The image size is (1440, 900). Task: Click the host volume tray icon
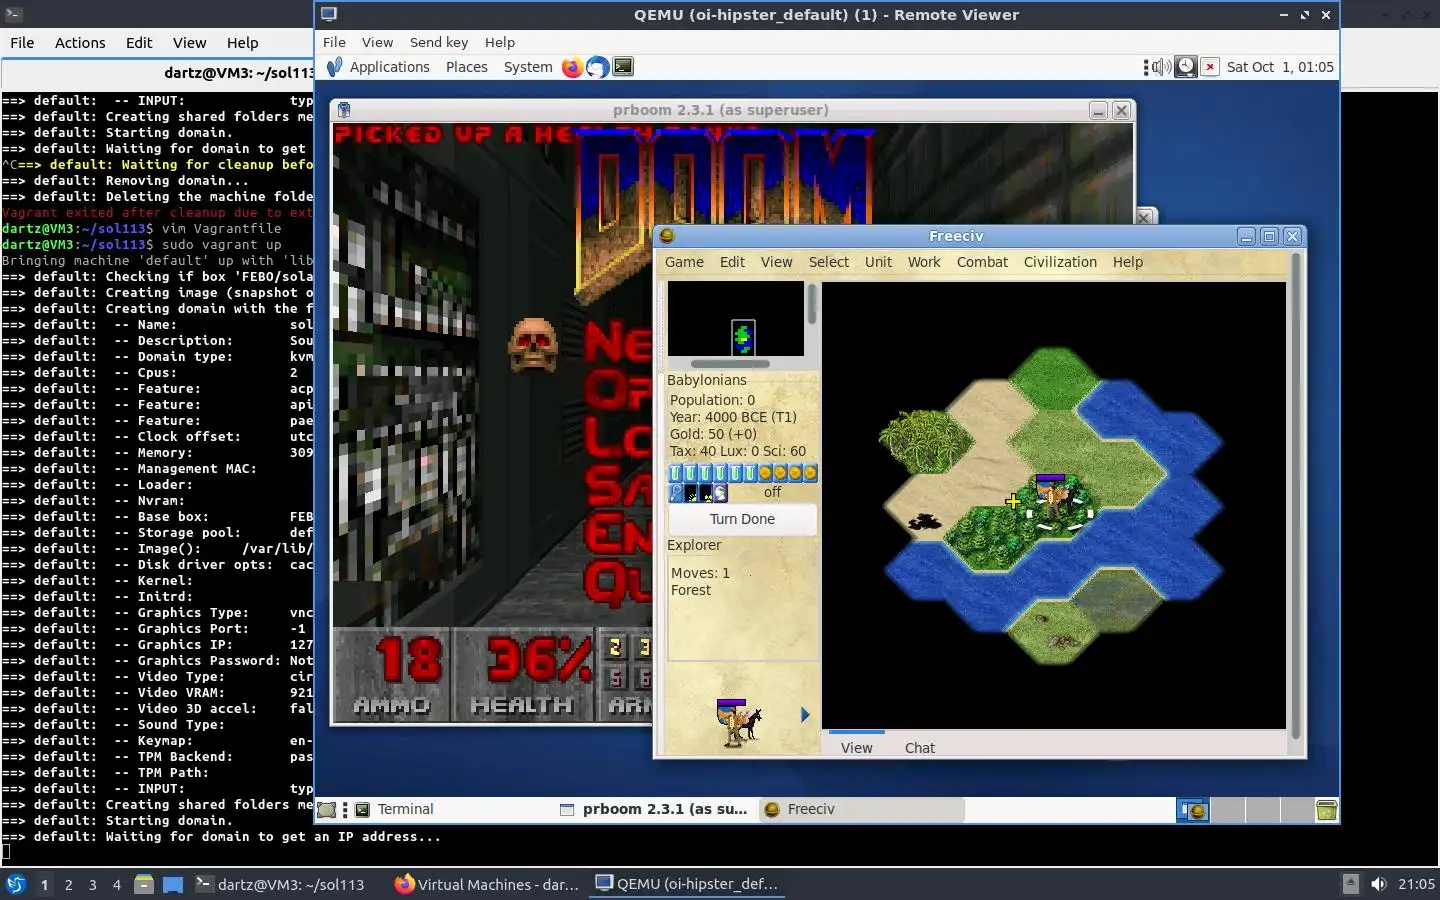point(1379,884)
